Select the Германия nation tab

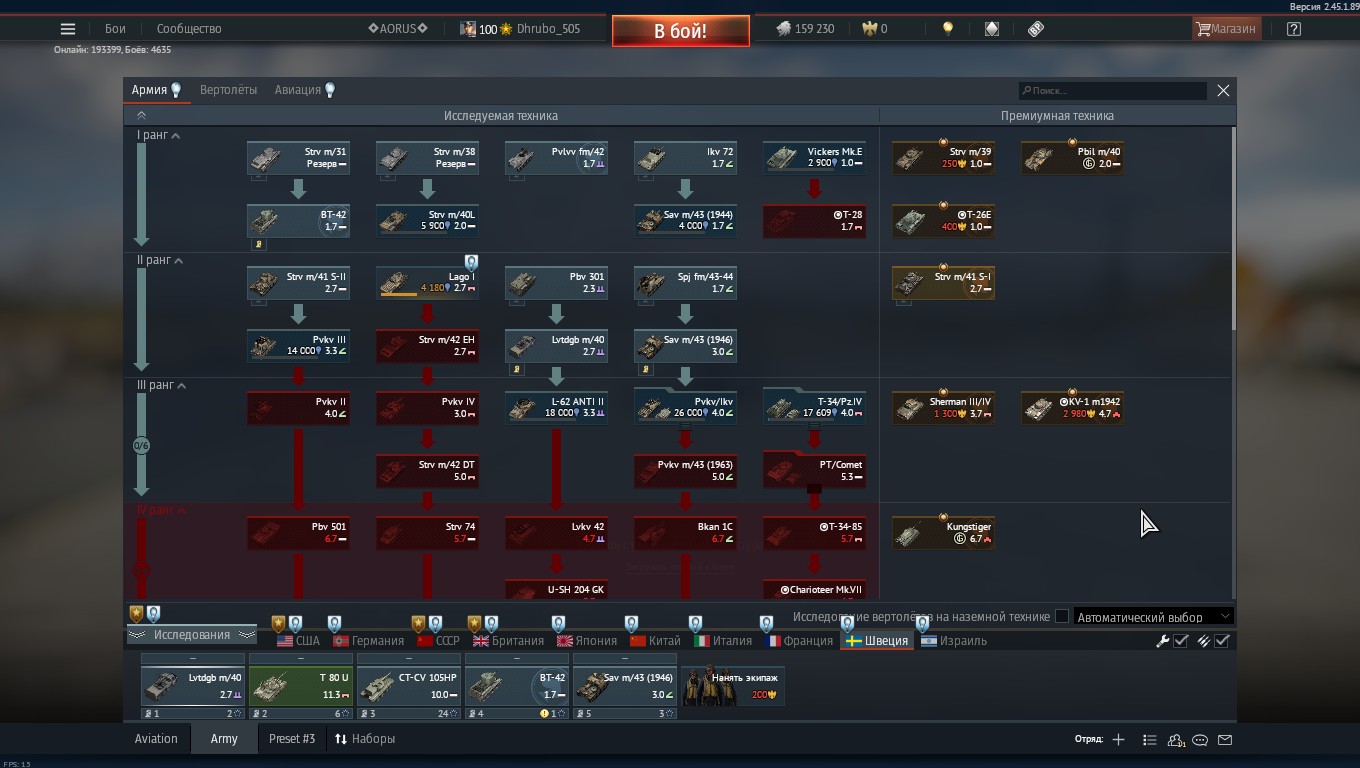coord(368,641)
